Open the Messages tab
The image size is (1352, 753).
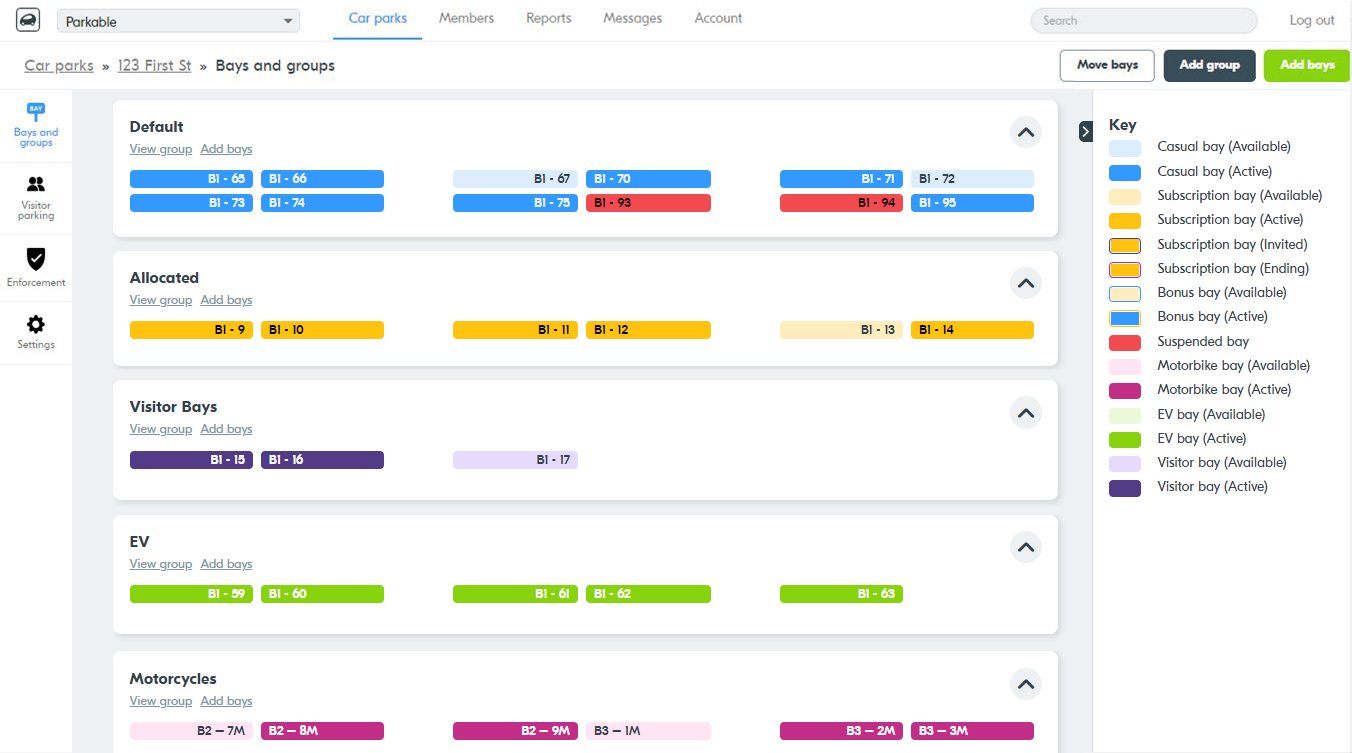(633, 19)
